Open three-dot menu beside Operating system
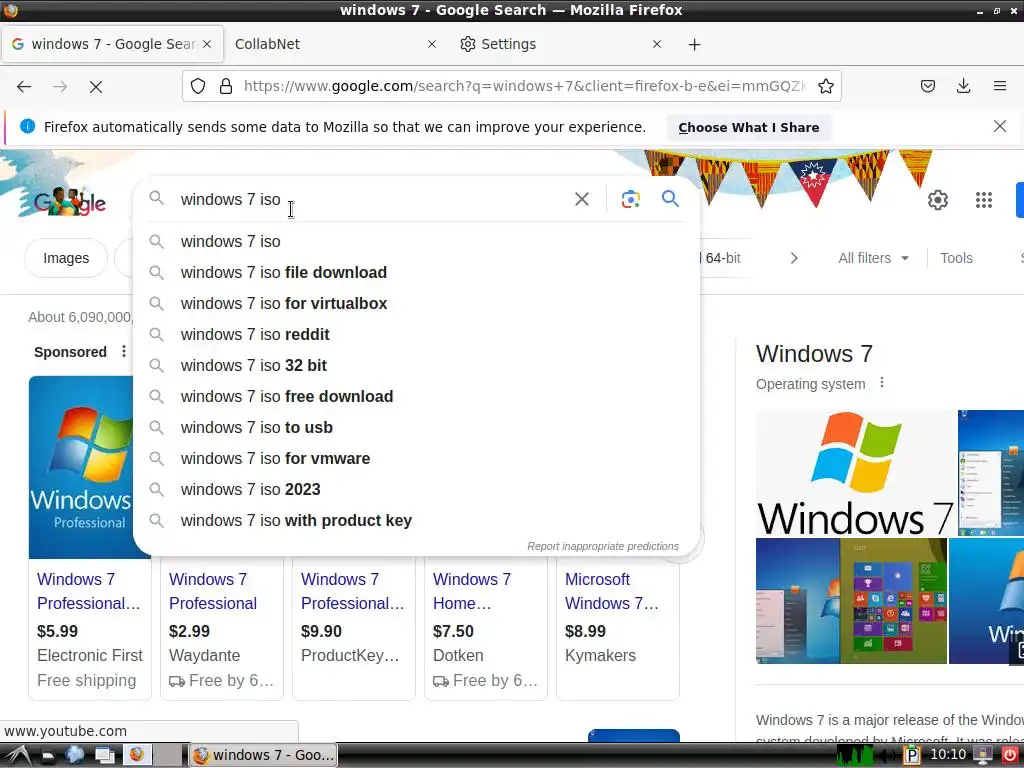The image size is (1024, 768). 882,383
